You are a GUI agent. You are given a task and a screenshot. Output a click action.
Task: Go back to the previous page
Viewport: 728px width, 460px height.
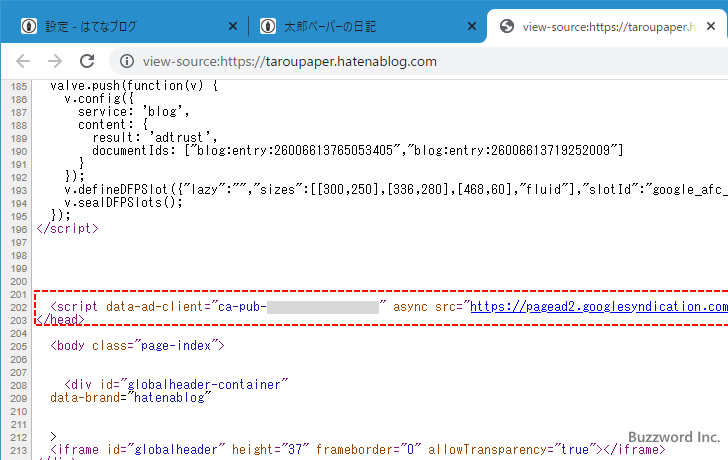[x=23, y=61]
